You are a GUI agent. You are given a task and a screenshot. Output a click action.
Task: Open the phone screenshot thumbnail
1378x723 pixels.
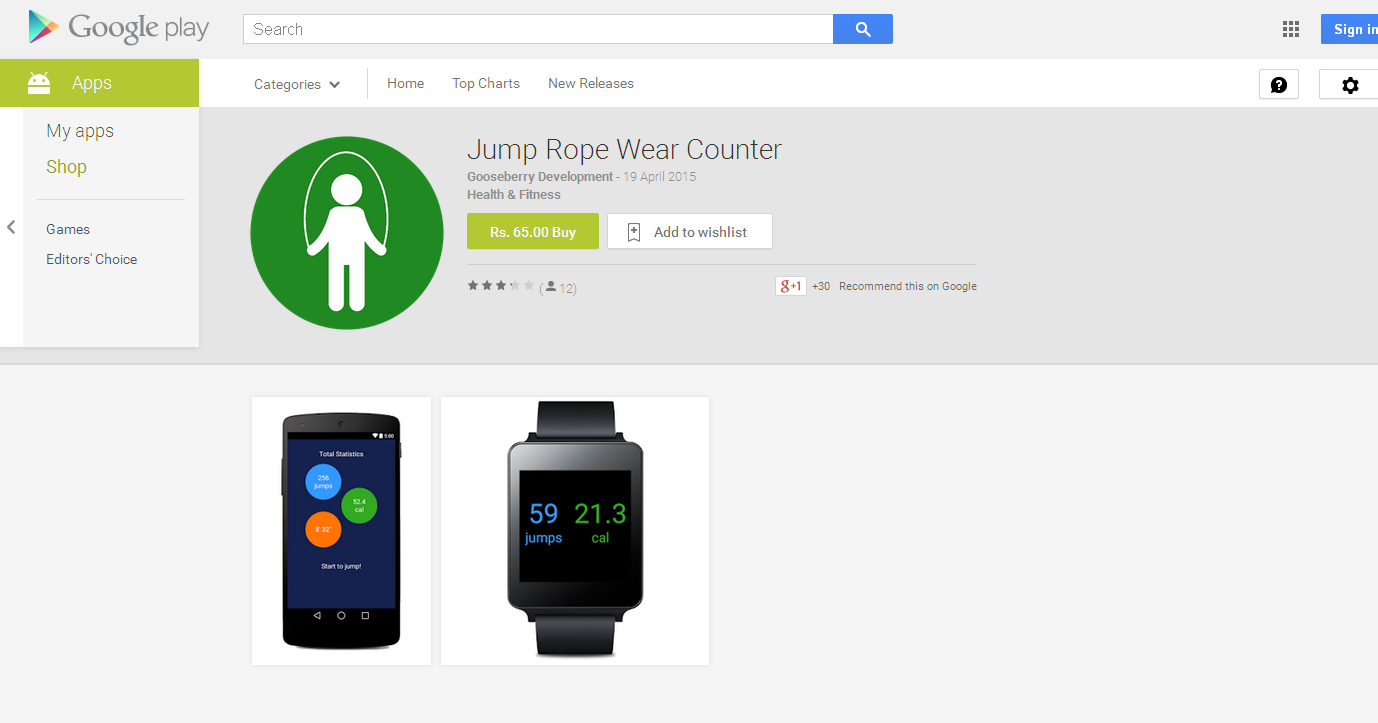pos(341,531)
